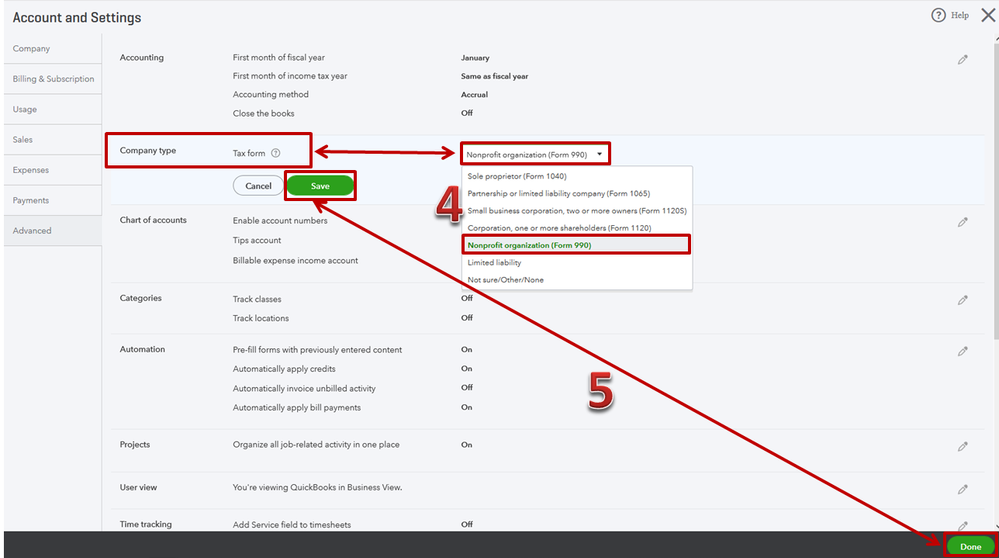Image resolution: width=999 pixels, height=558 pixels.
Task: Click the Automatically apply credits setting
Action: tap(284, 369)
